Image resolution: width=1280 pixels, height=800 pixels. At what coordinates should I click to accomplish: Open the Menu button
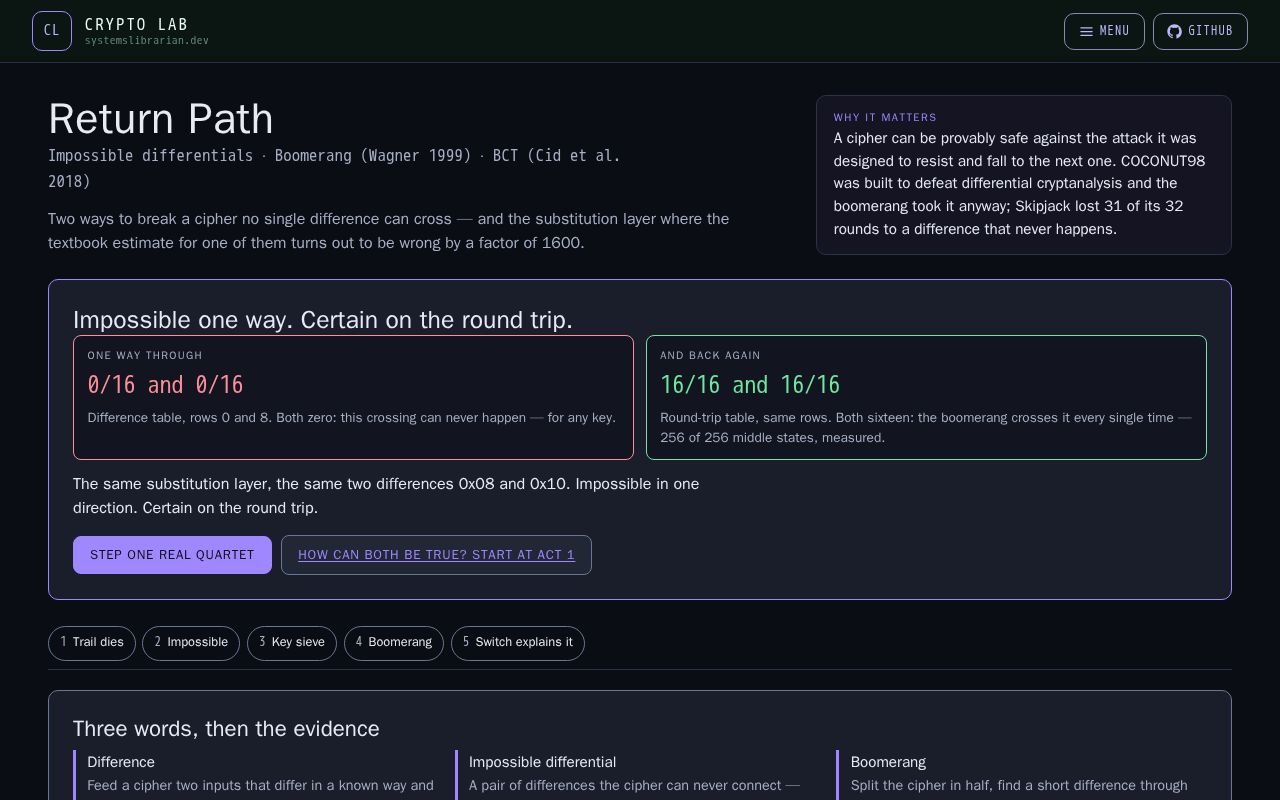pyautogui.click(x=1104, y=31)
